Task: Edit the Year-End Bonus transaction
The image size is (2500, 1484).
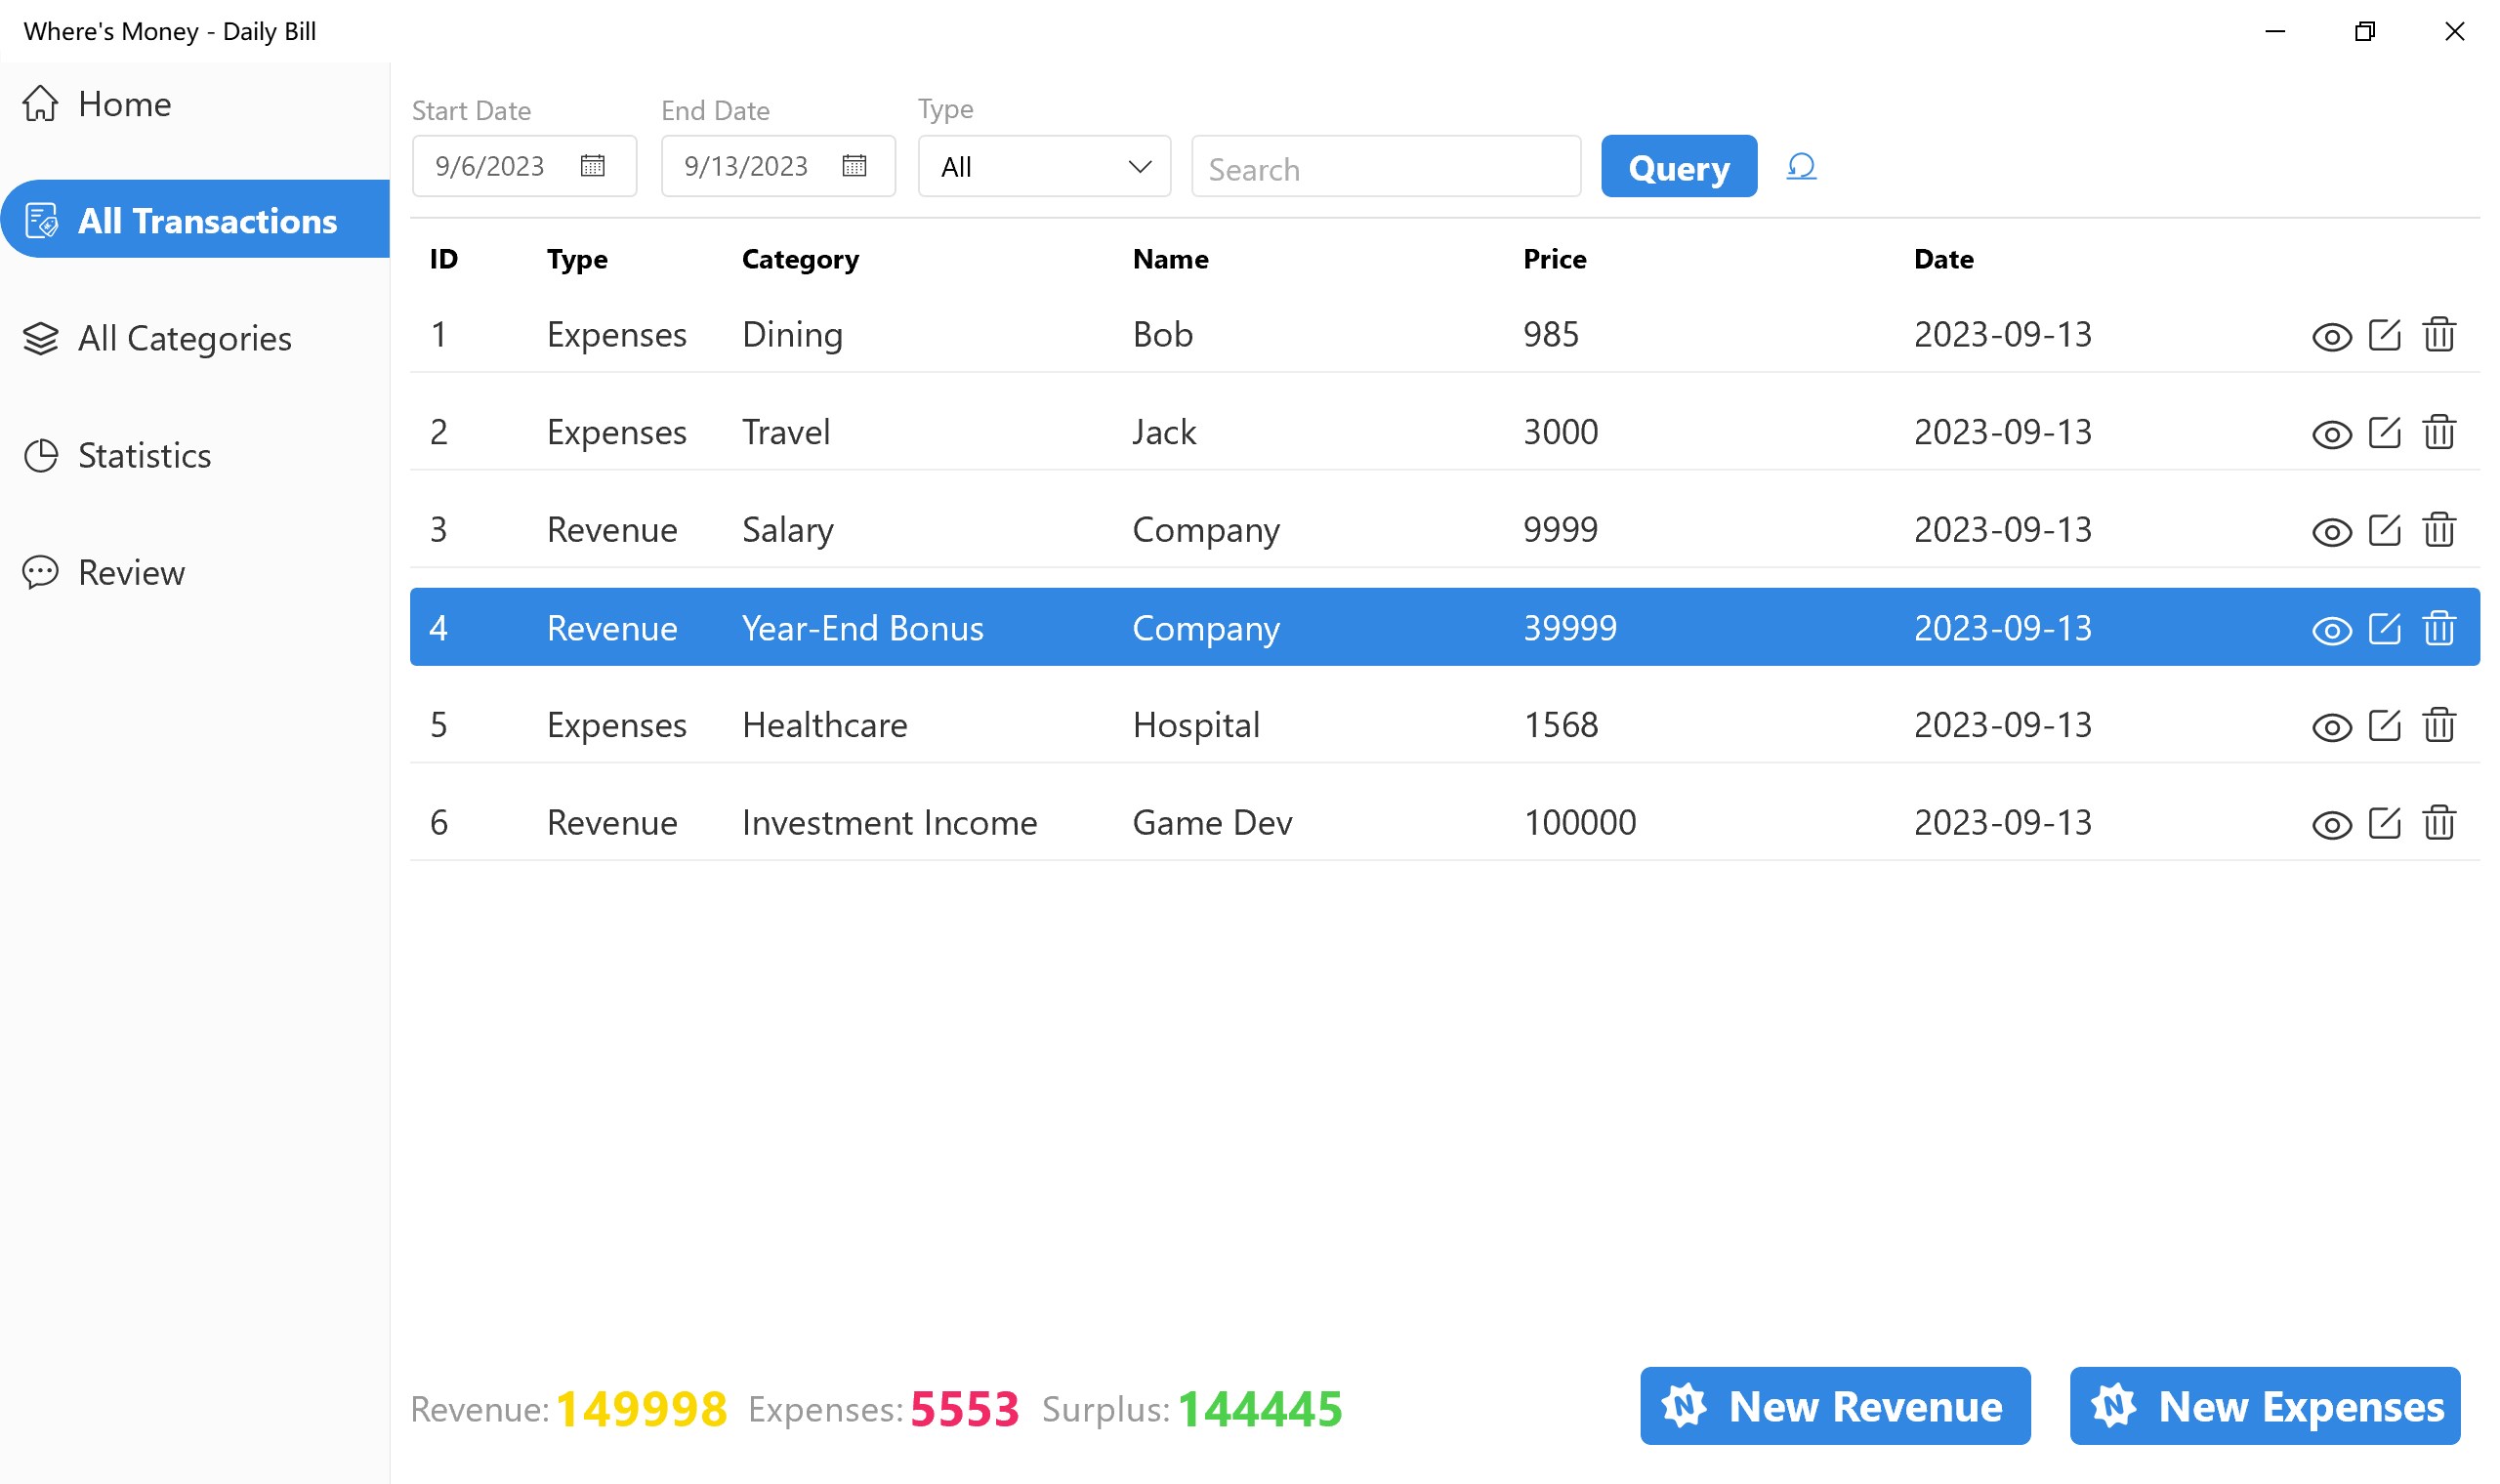Action: (x=2384, y=629)
